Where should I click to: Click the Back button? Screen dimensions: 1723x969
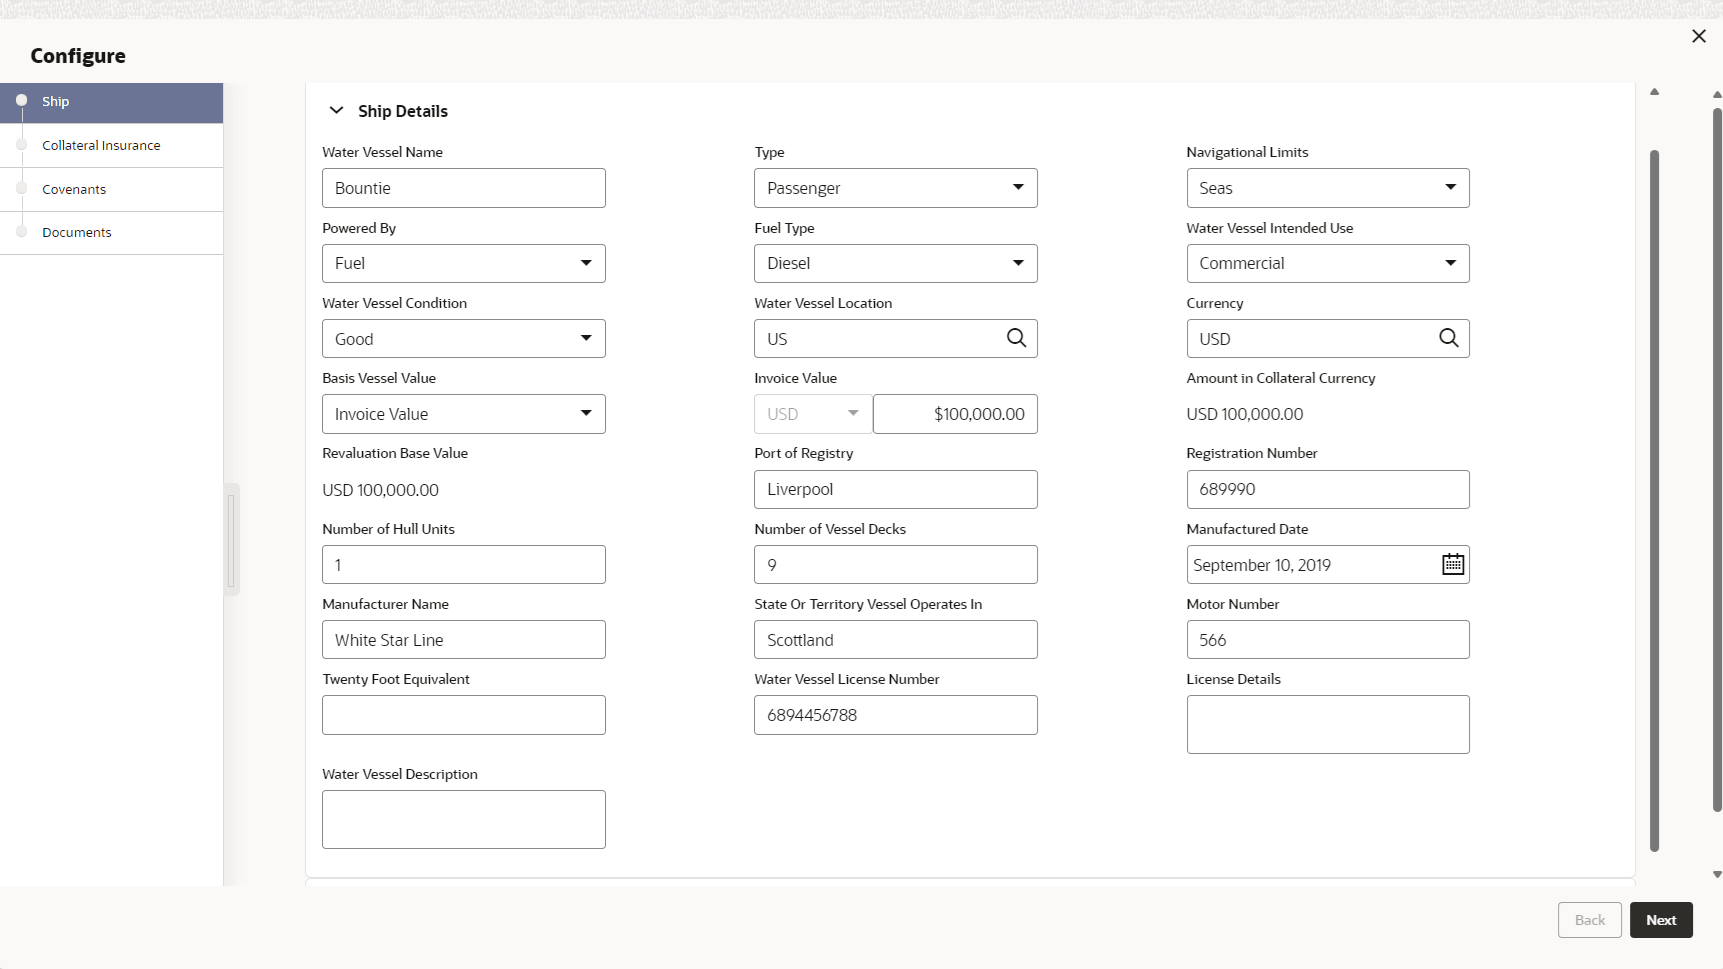click(1589, 920)
